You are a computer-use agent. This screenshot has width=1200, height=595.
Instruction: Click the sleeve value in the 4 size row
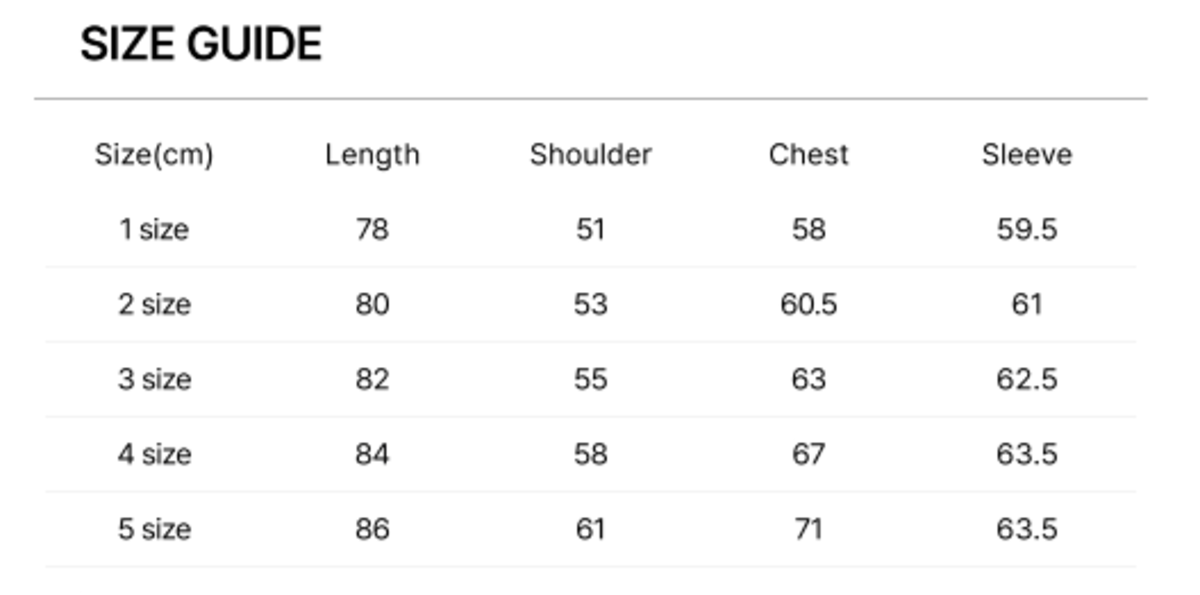[x=1026, y=454]
